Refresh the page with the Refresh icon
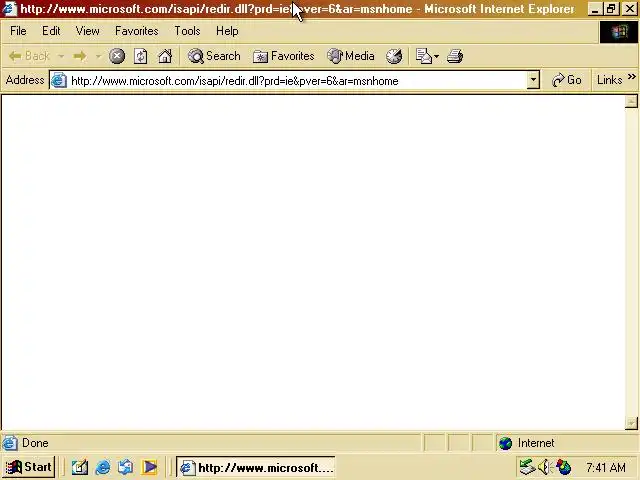640x480 pixels. pyautogui.click(x=140, y=56)
